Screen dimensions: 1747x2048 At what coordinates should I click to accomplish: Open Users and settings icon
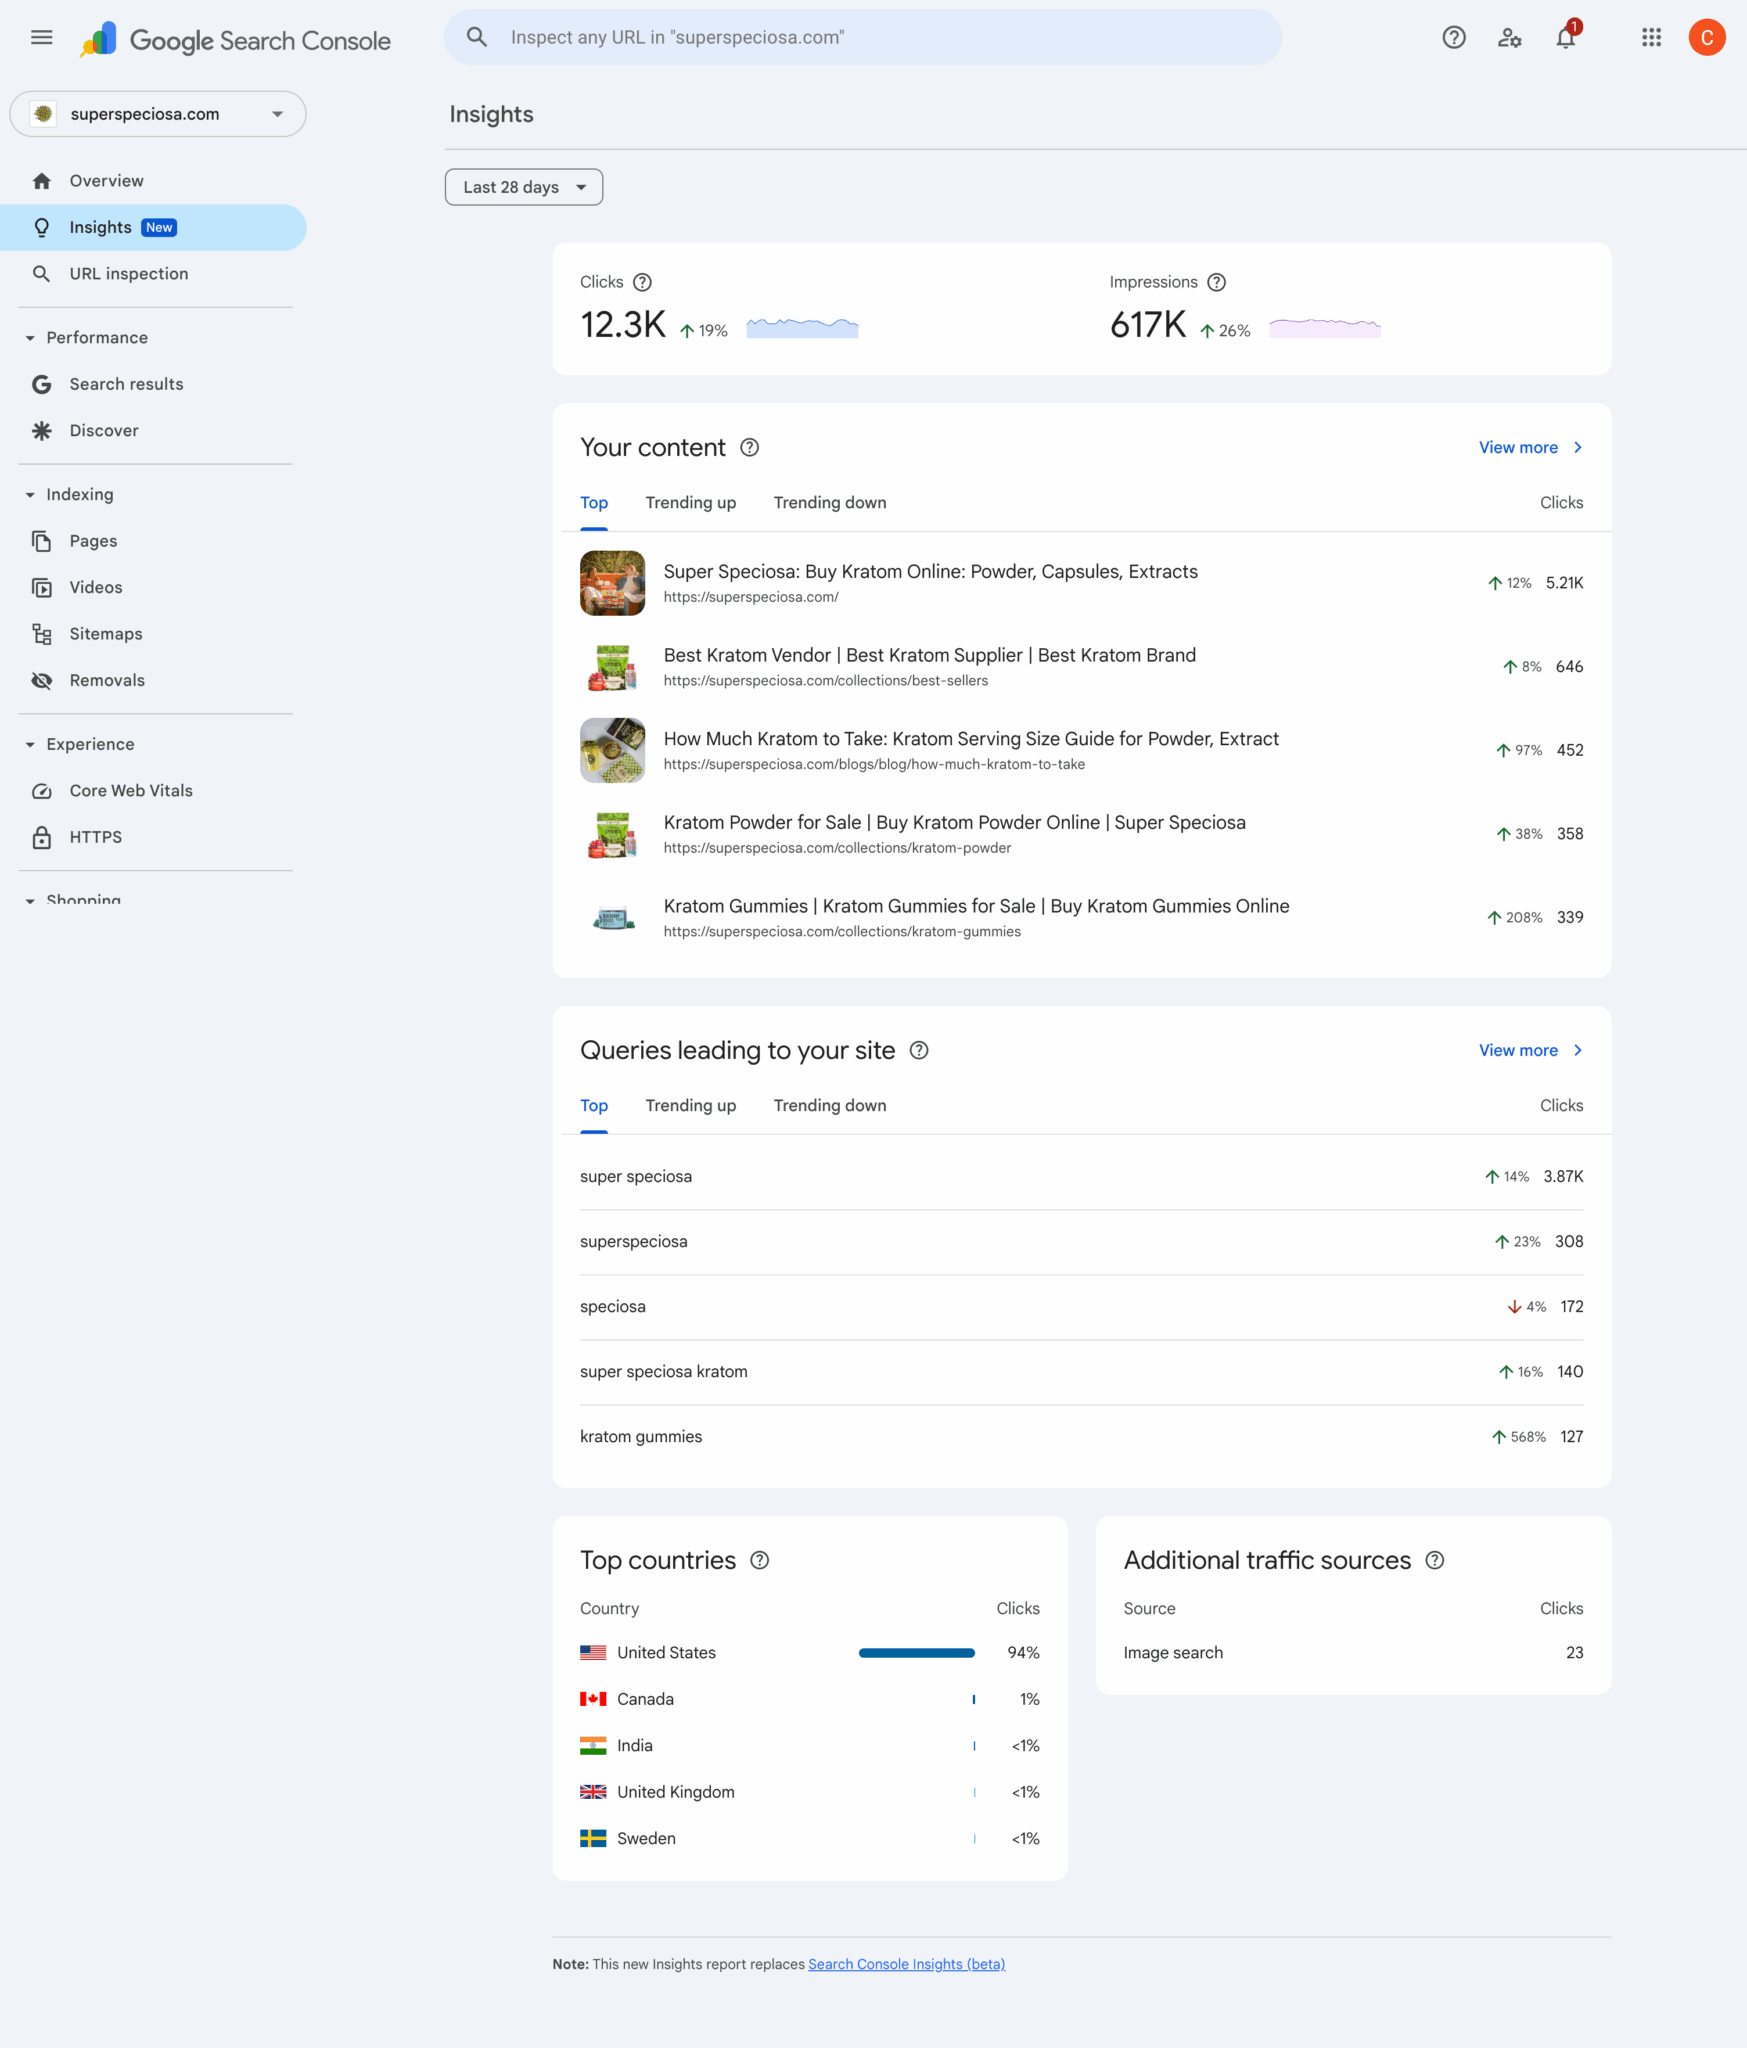[1510, 38]
